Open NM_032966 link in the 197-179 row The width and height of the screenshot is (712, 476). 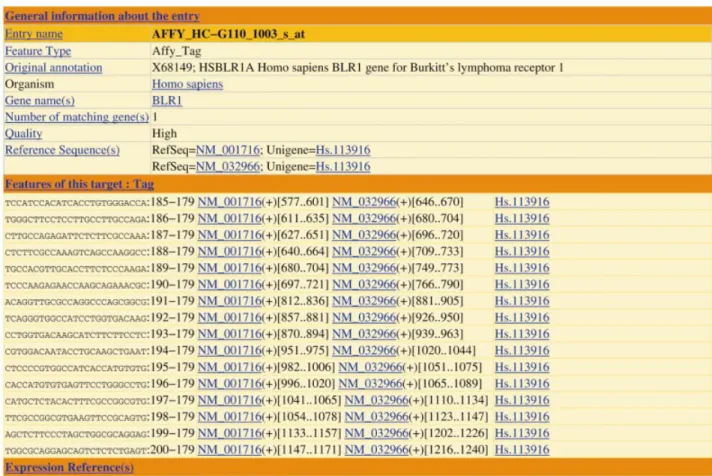tap(377, 400)
